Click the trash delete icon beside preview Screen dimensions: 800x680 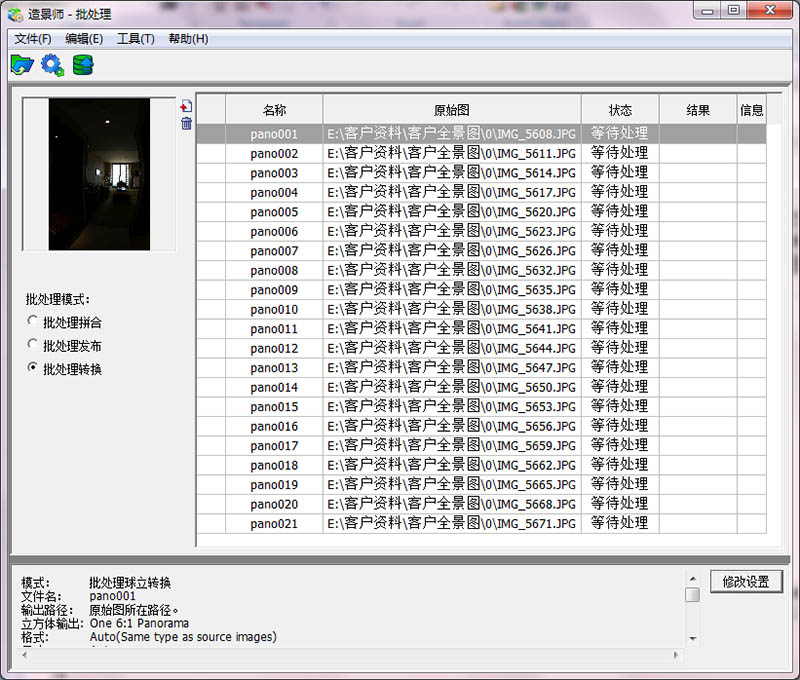coord(186,123)
